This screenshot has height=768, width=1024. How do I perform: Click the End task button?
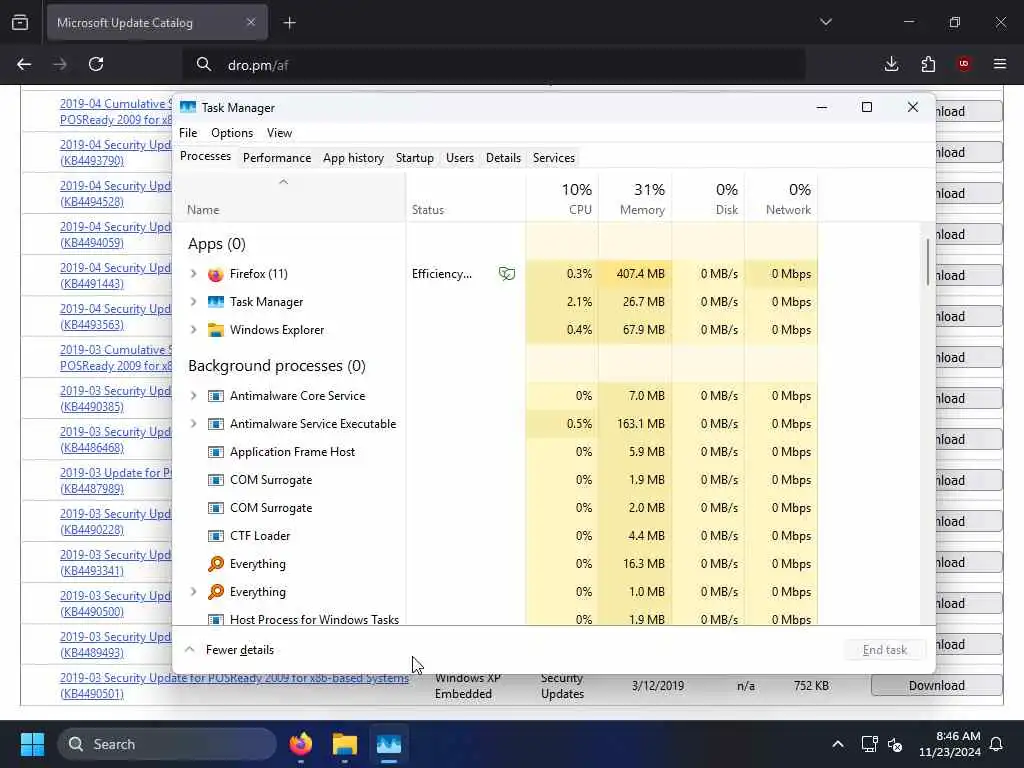click(x=885, y=650)
